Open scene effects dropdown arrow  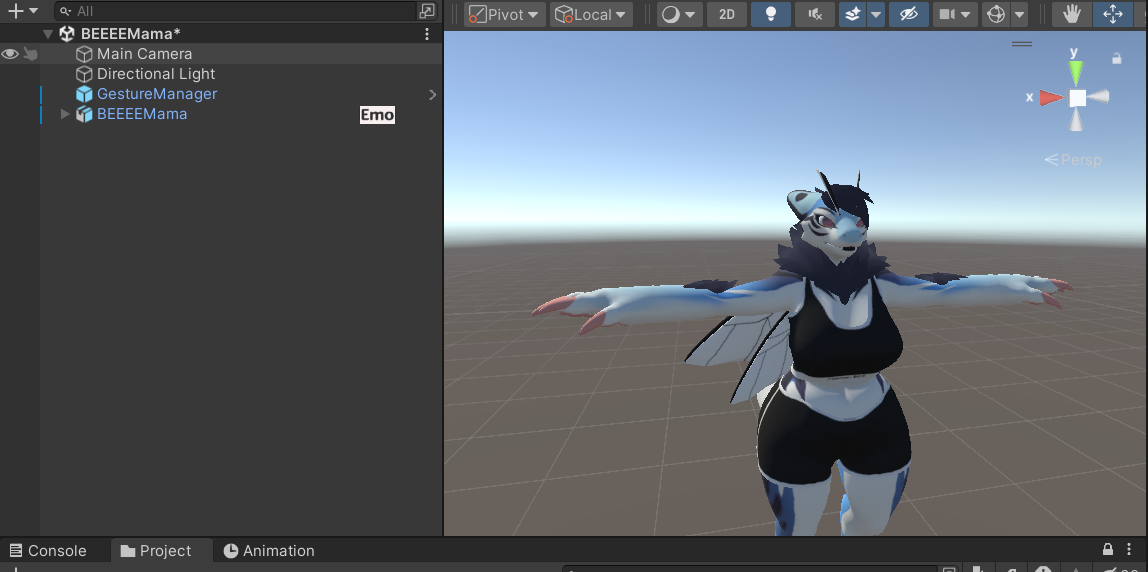876,15
